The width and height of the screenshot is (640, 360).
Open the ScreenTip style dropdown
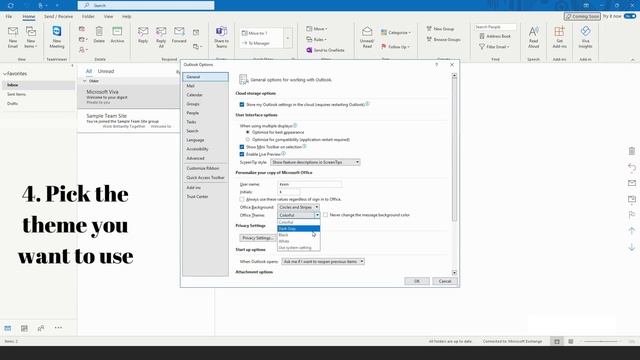[x=315, y=162]
